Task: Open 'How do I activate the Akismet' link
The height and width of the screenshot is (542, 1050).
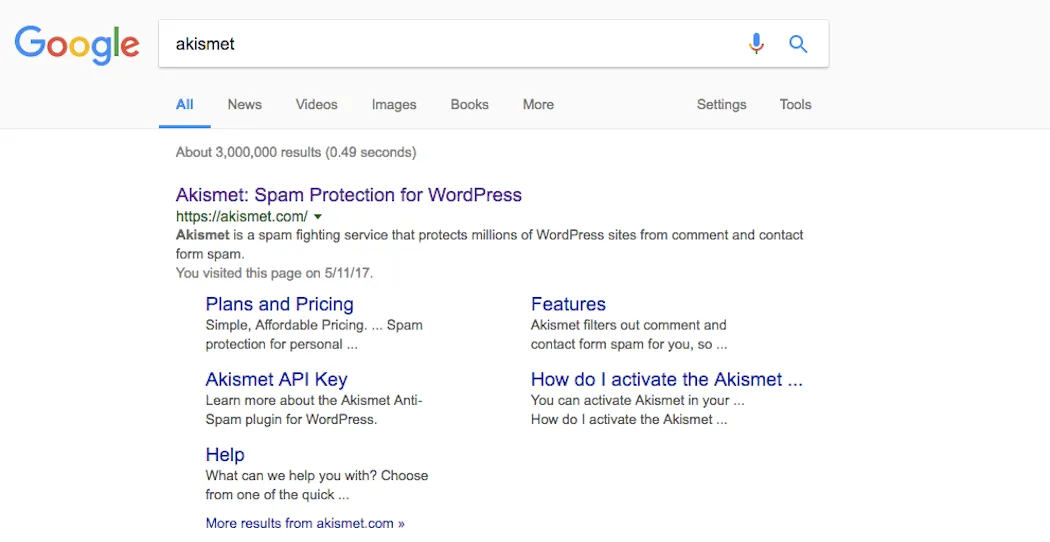Action: (666, 379)
